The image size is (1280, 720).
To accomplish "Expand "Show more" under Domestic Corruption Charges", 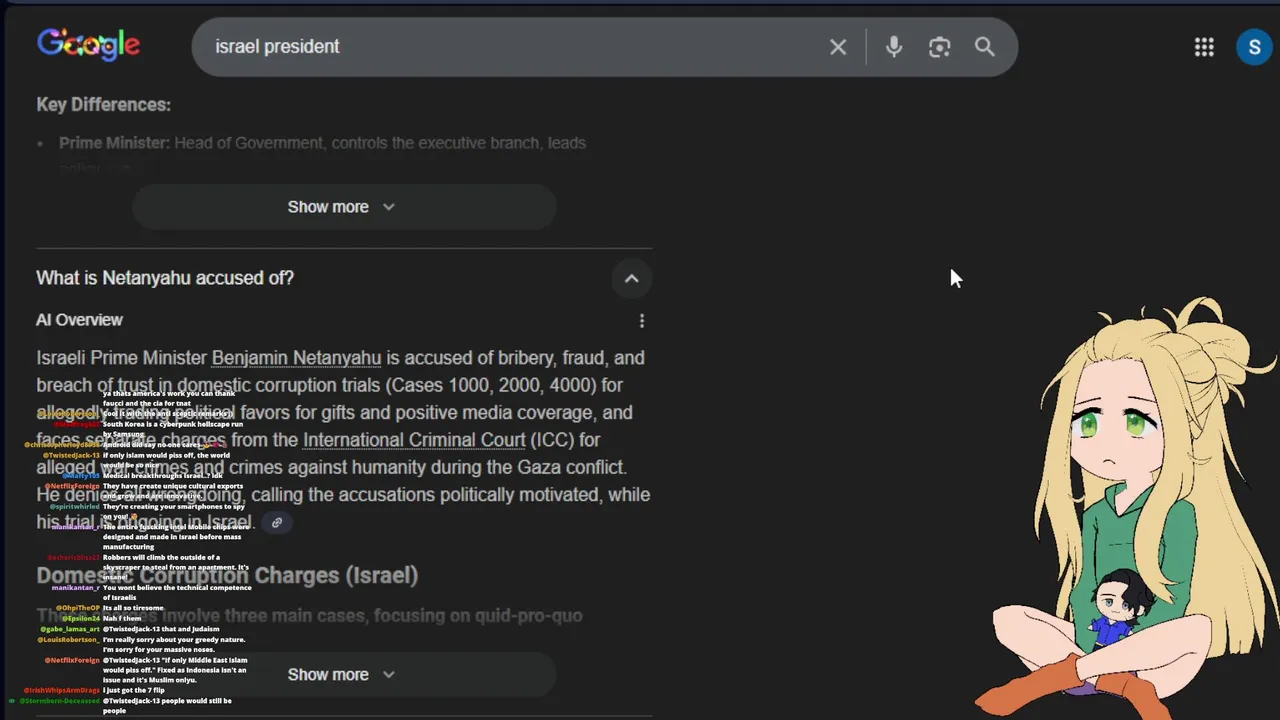I will (x=342, y=675).
